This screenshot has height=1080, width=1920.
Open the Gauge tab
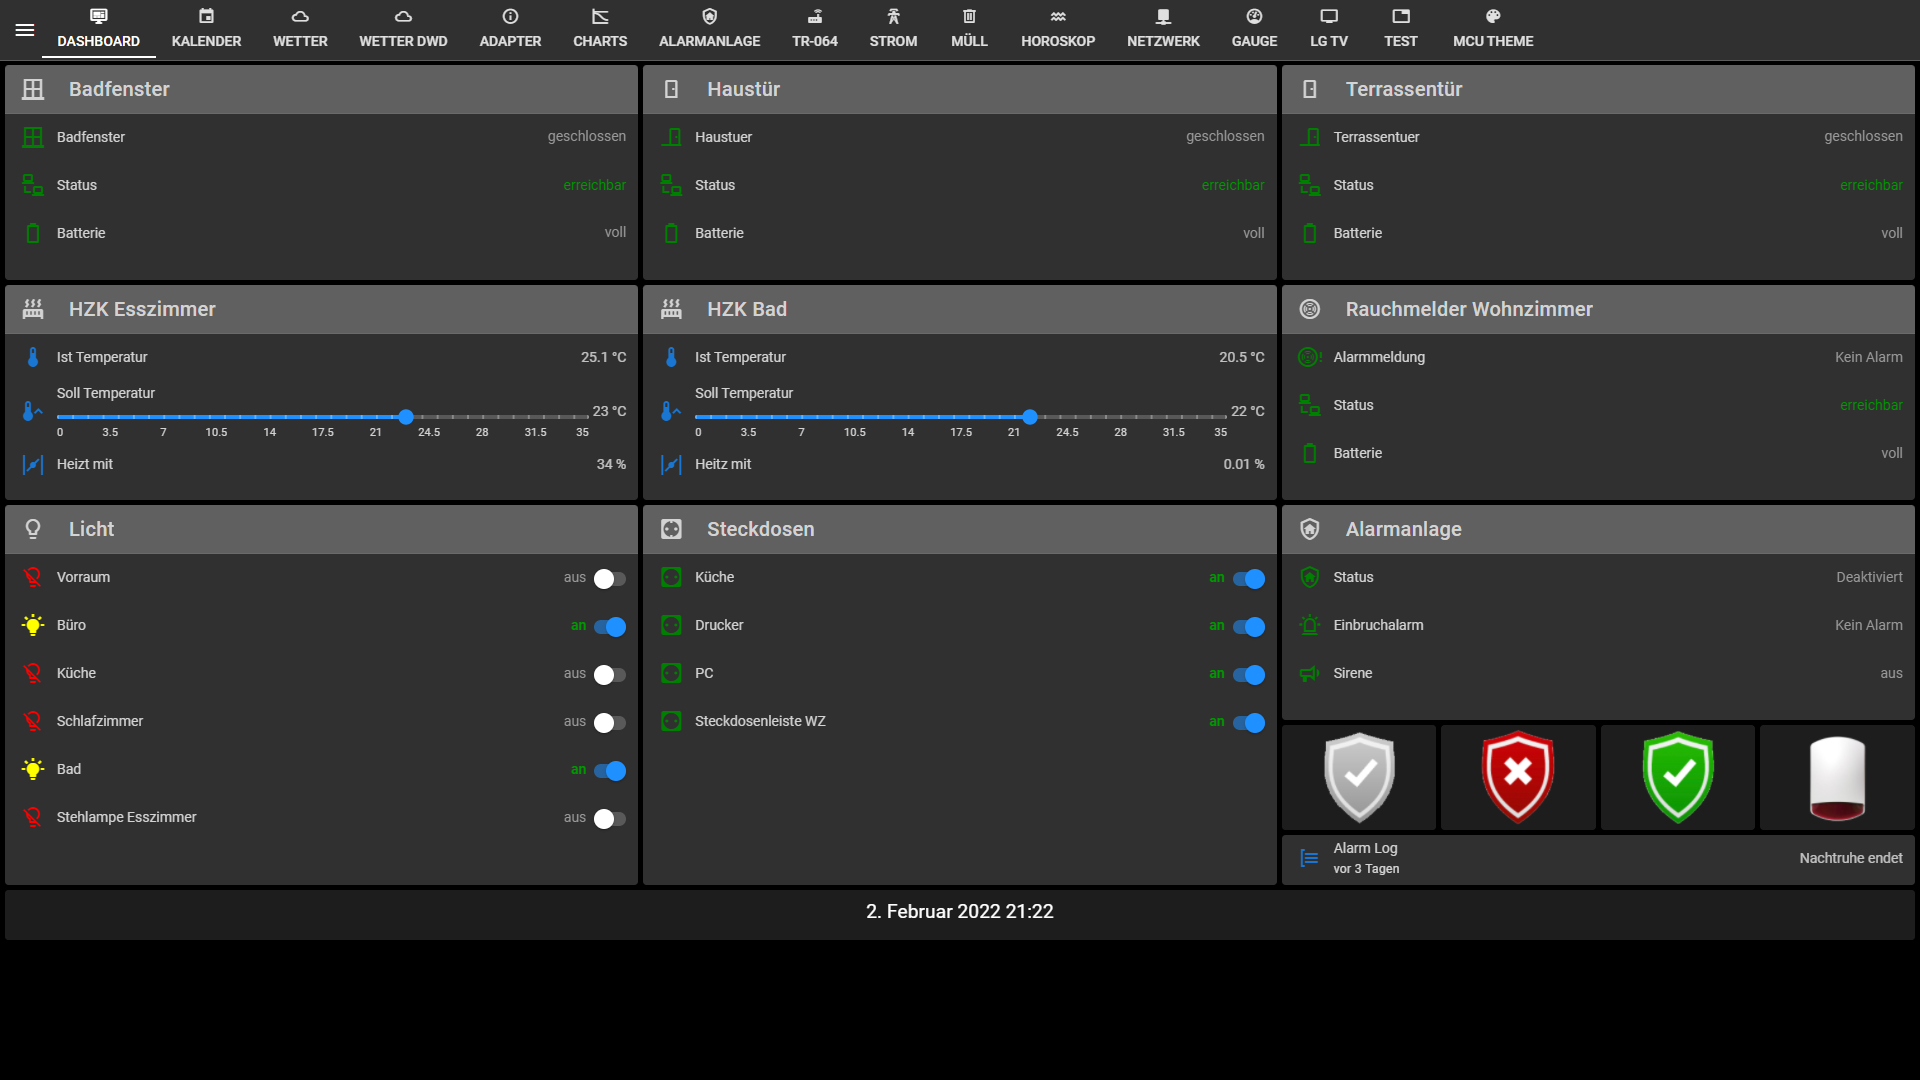point(1254,29)
